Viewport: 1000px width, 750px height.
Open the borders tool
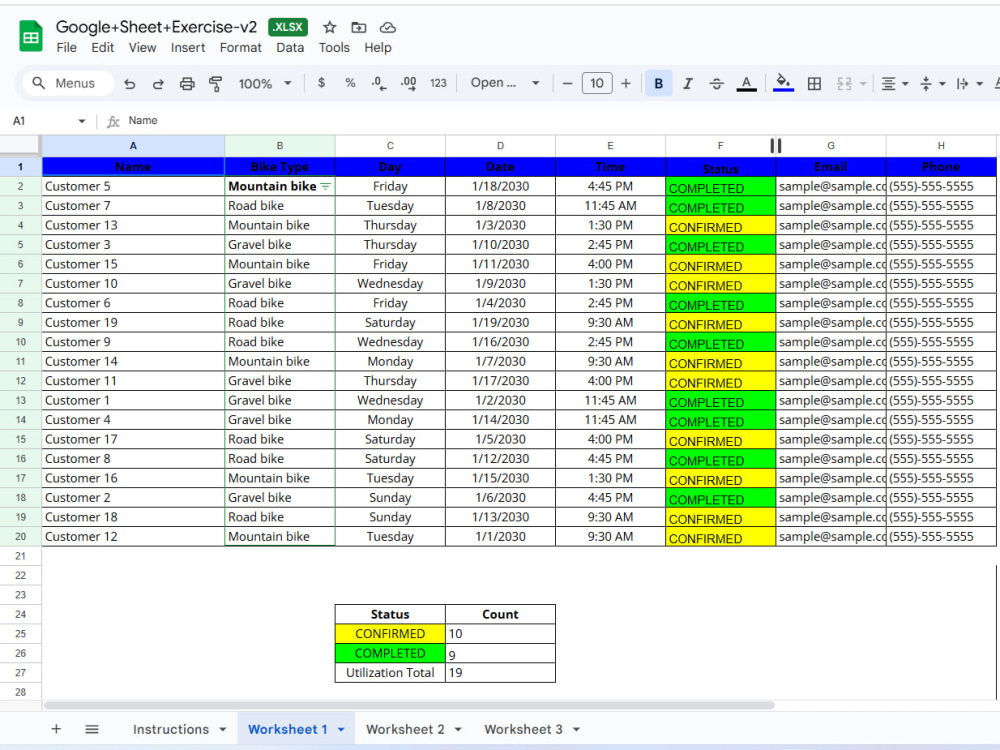coord(814,84)
